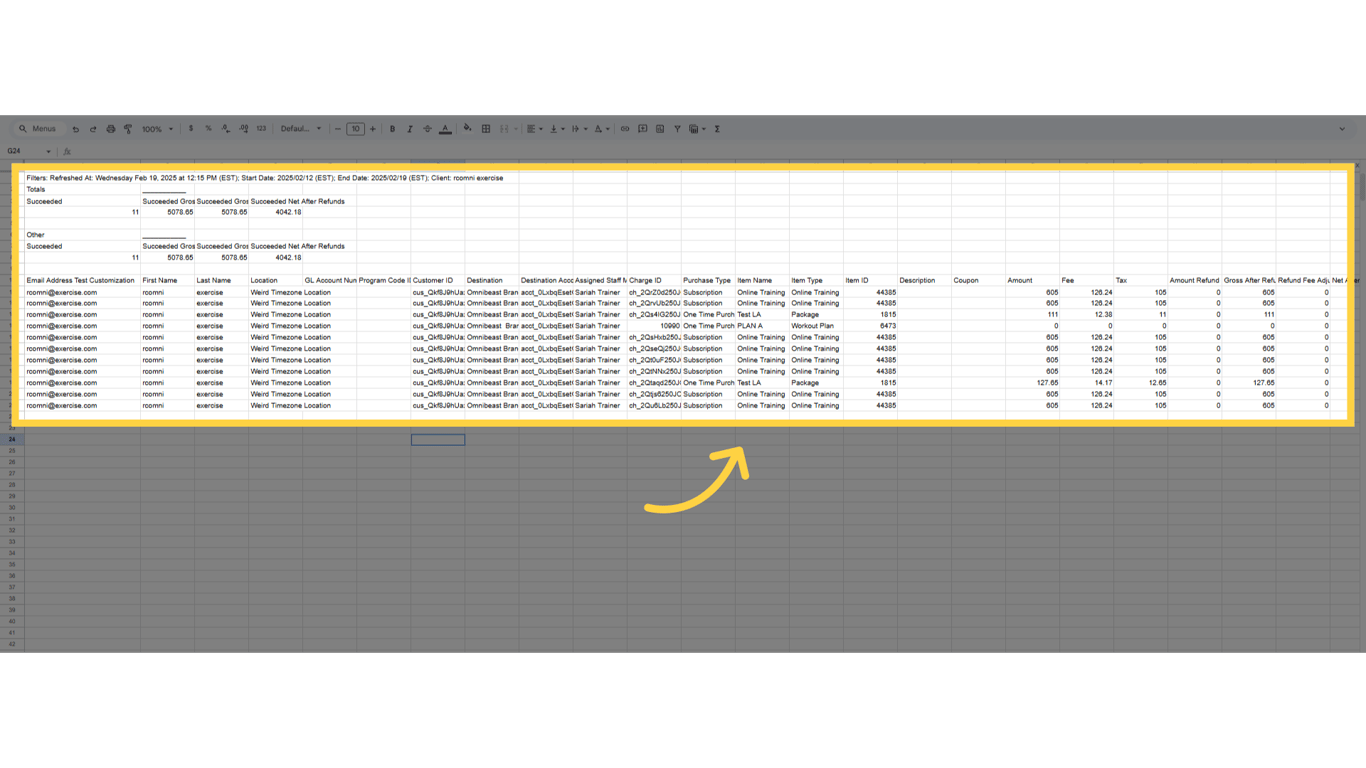This screenshot has width=1366, height=768.
Task: Click the Undo button
Action: pyautogui.click(x=75, y=128)
